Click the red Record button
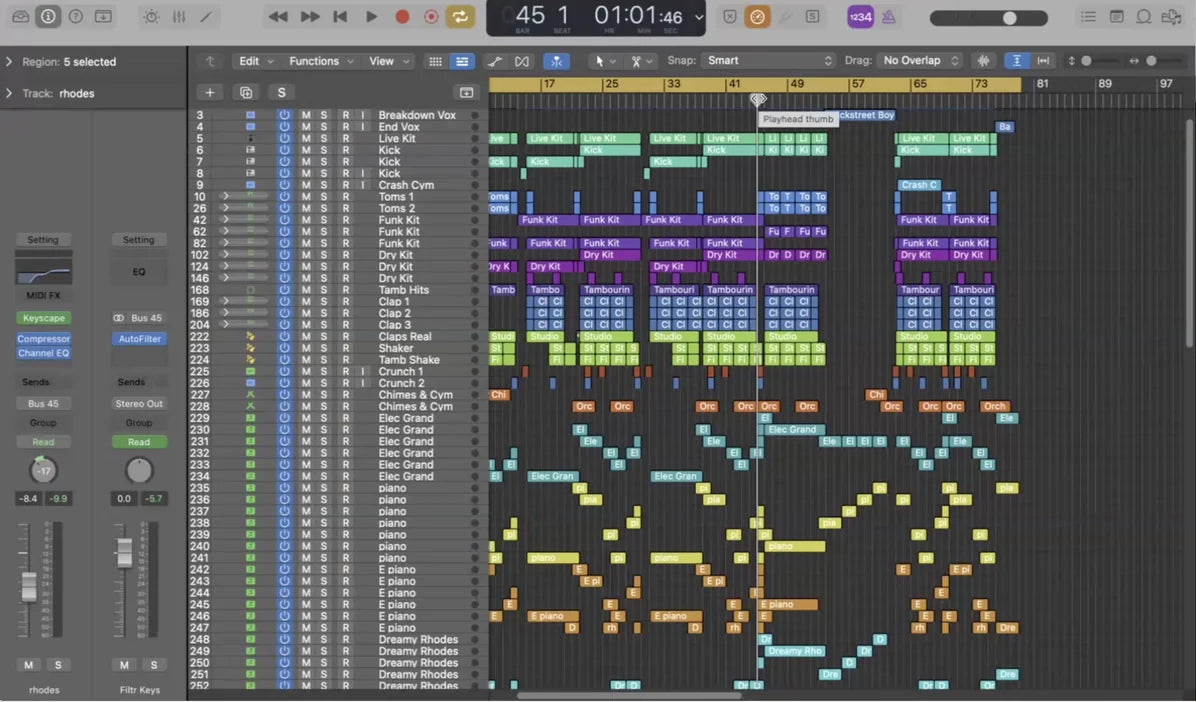This screenshot has width=1196, height=702. point(402,16)
